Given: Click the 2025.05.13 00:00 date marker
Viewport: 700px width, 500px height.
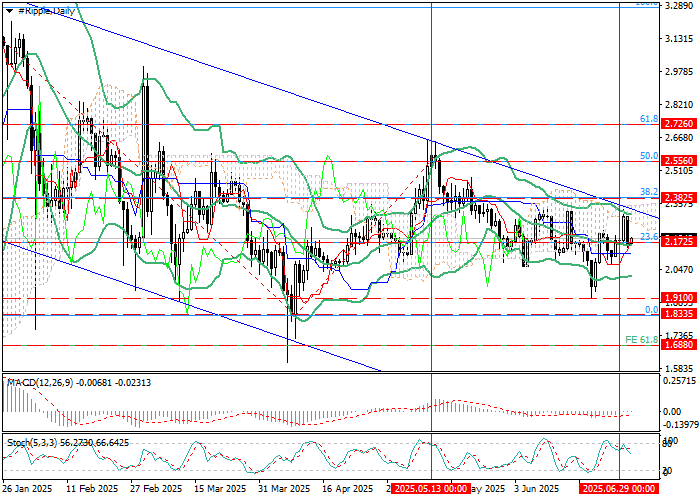Looking at the screenshot, I should coord(430,490).
